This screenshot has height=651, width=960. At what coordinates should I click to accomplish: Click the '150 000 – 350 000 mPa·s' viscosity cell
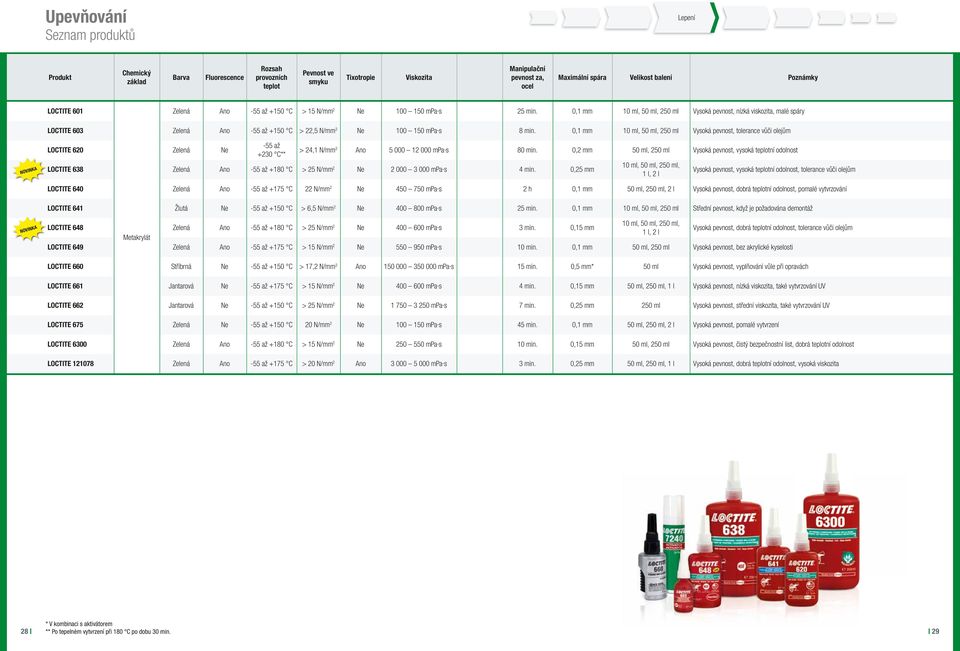click(x=419, y=267)
